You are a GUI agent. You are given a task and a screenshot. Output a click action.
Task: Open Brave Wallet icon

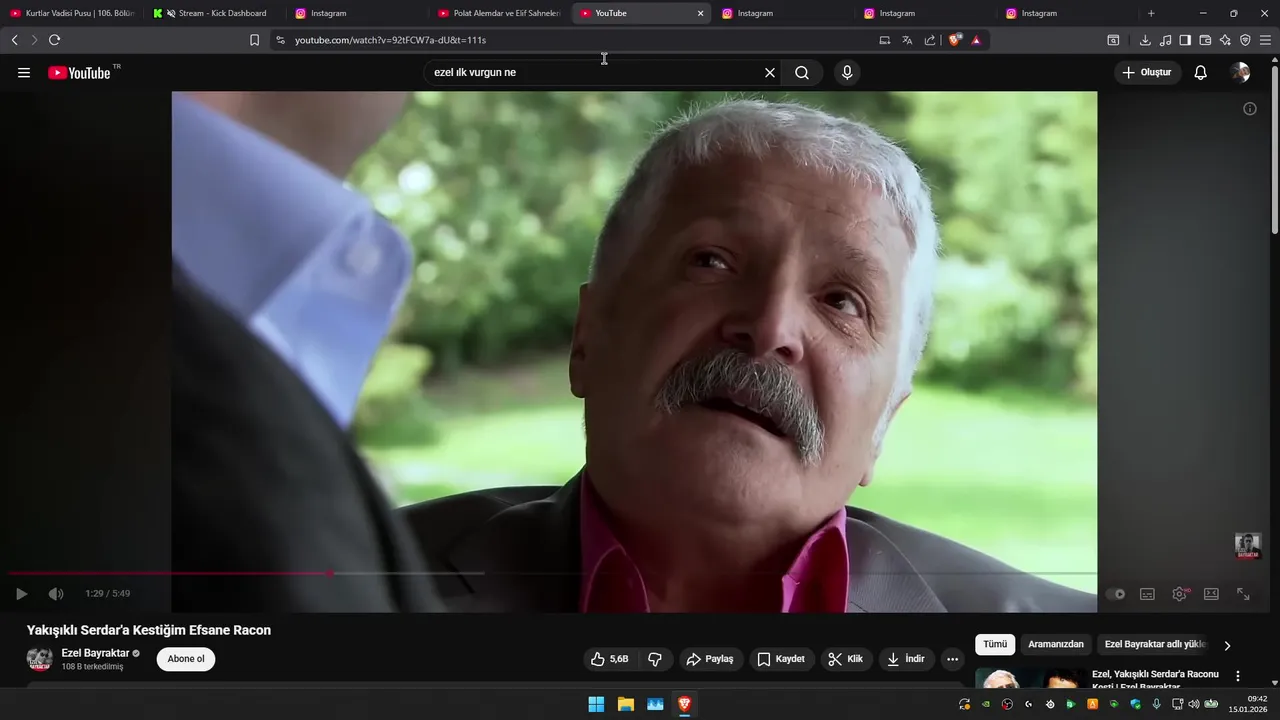[1205, 40]
